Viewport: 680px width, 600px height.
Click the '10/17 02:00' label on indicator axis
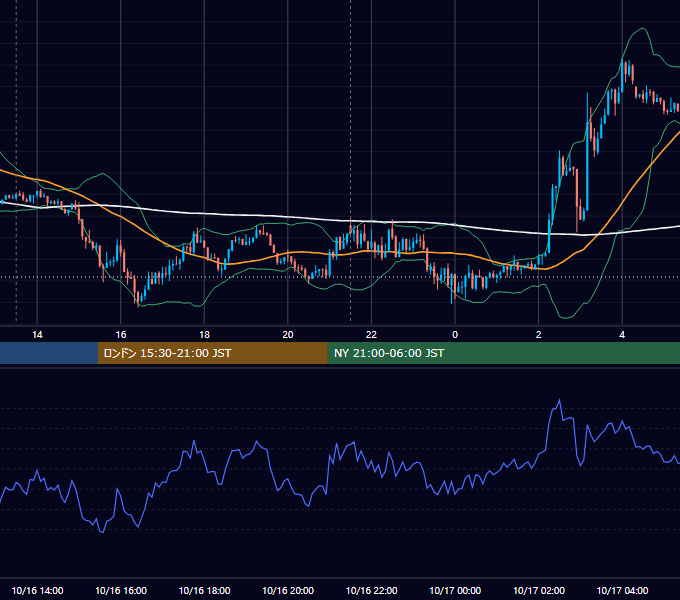tap(539, 590)
